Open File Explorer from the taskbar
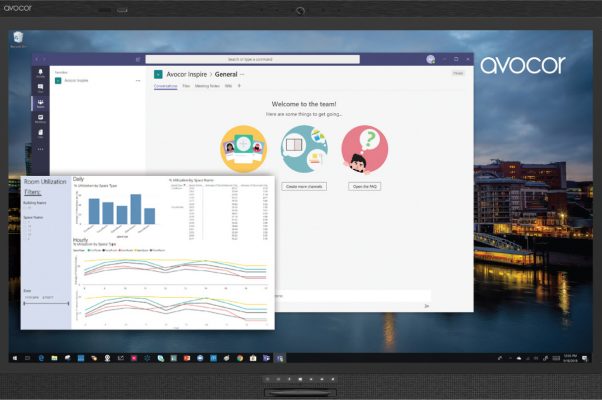 pos(54,358)
